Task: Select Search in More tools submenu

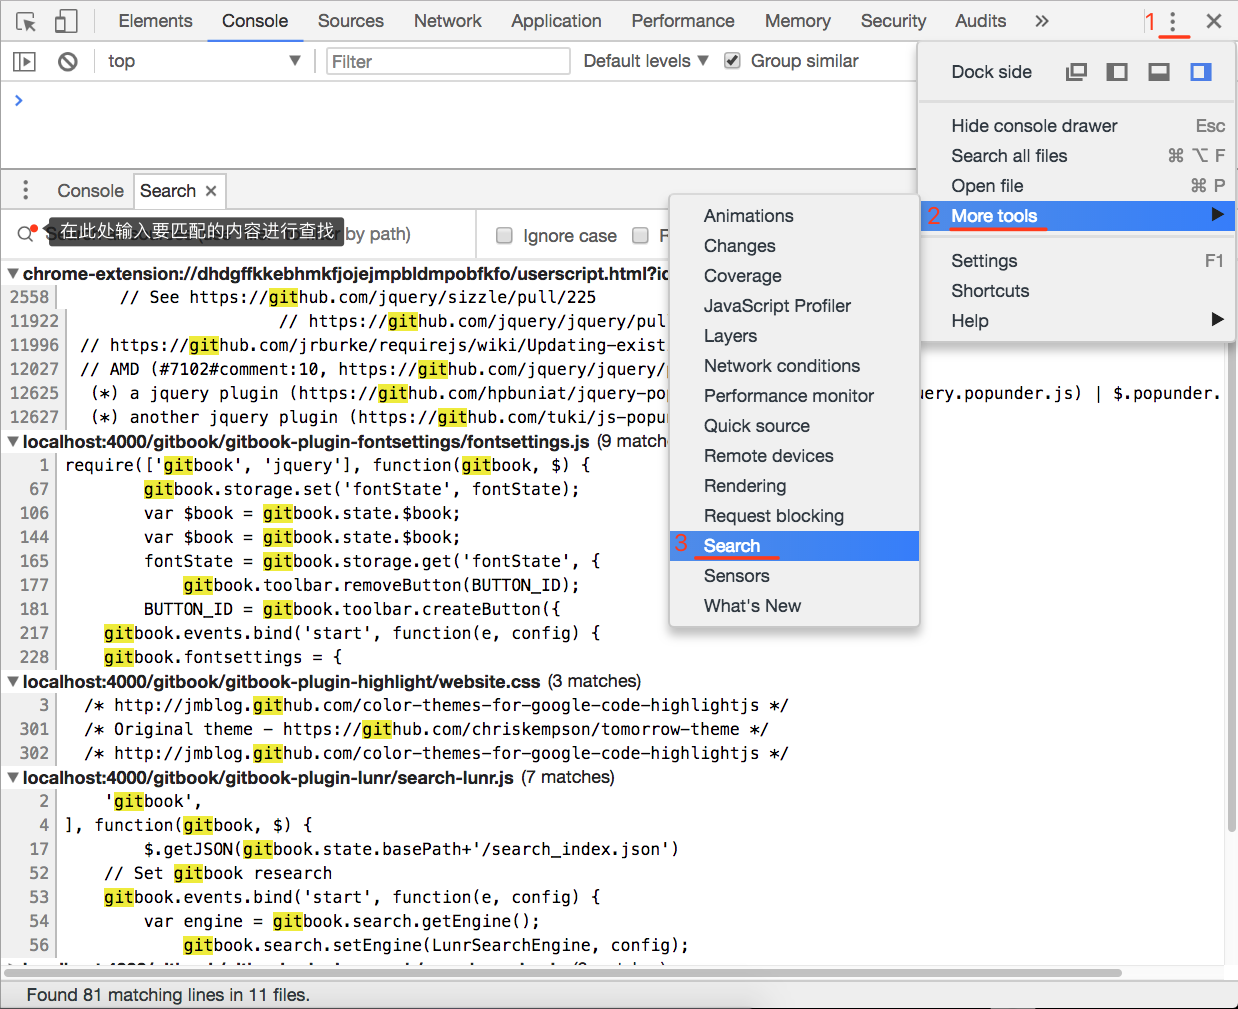Action: pyautogui.click(x=732, y=546)
